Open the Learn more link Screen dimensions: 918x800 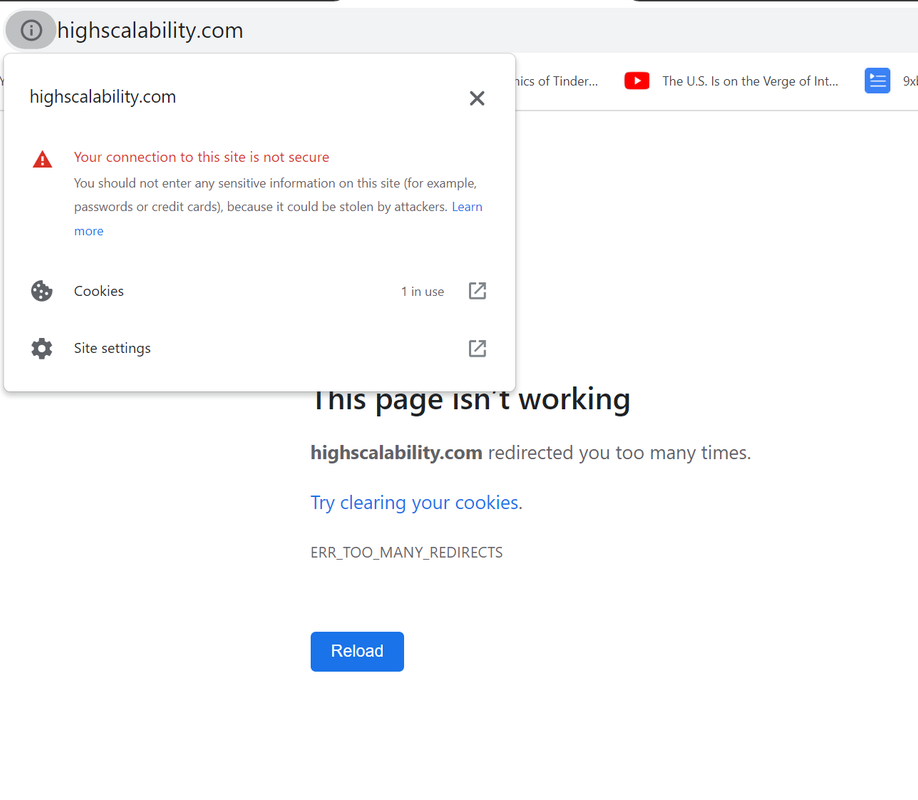[278, 218]
